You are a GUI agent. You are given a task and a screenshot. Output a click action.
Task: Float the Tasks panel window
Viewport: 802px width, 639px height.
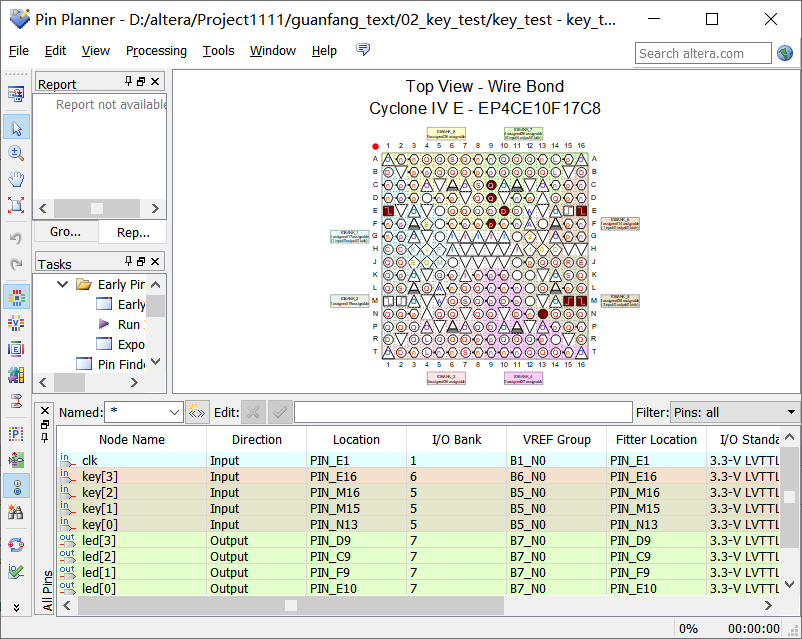tap(141, 261)
